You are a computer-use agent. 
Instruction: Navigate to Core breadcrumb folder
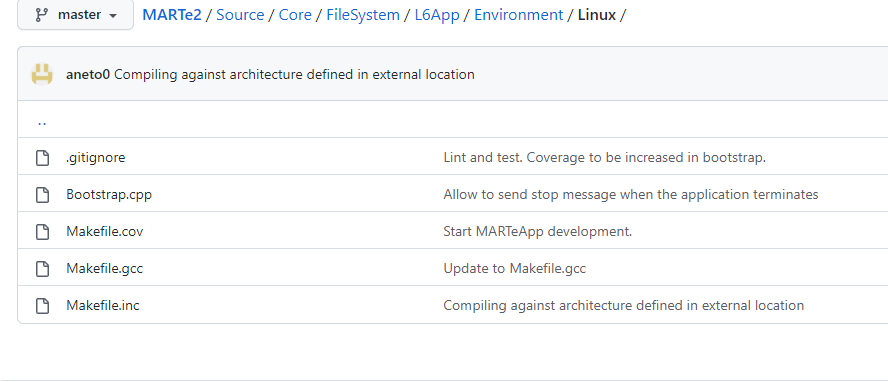(x=295, y=15)
